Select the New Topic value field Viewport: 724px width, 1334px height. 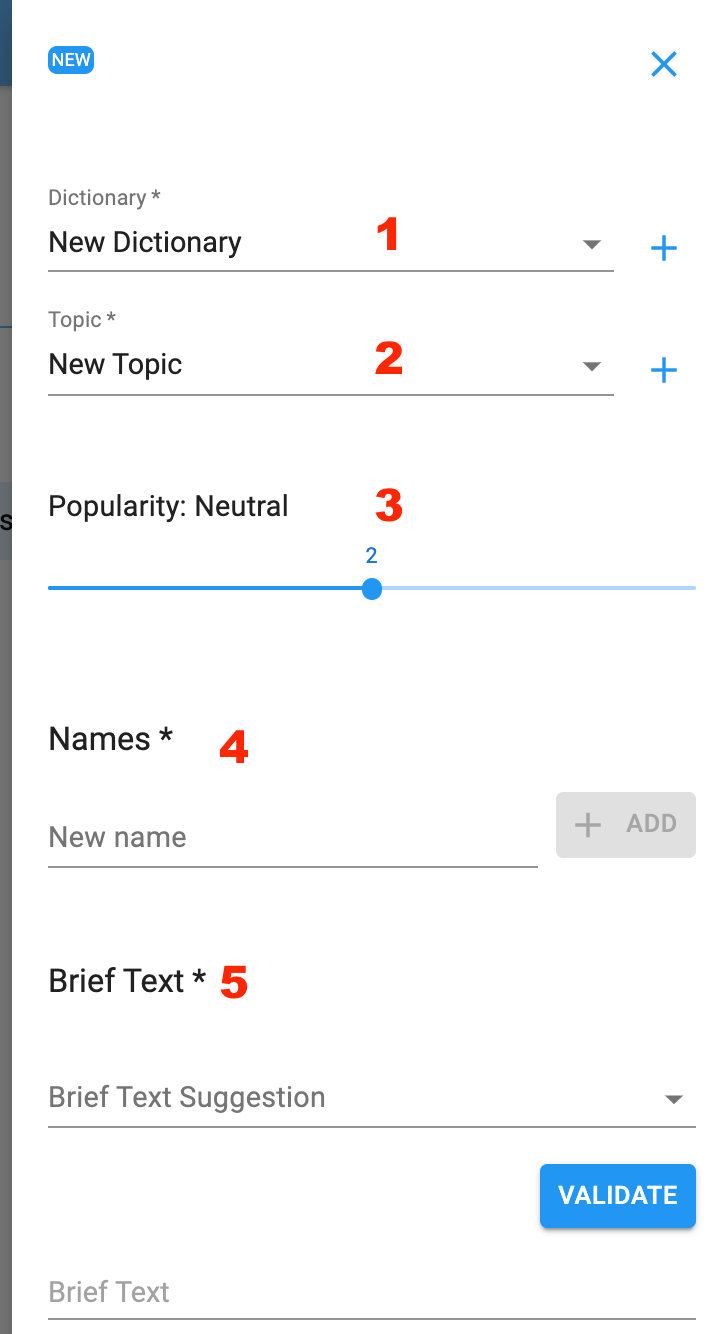coord(331,365)
